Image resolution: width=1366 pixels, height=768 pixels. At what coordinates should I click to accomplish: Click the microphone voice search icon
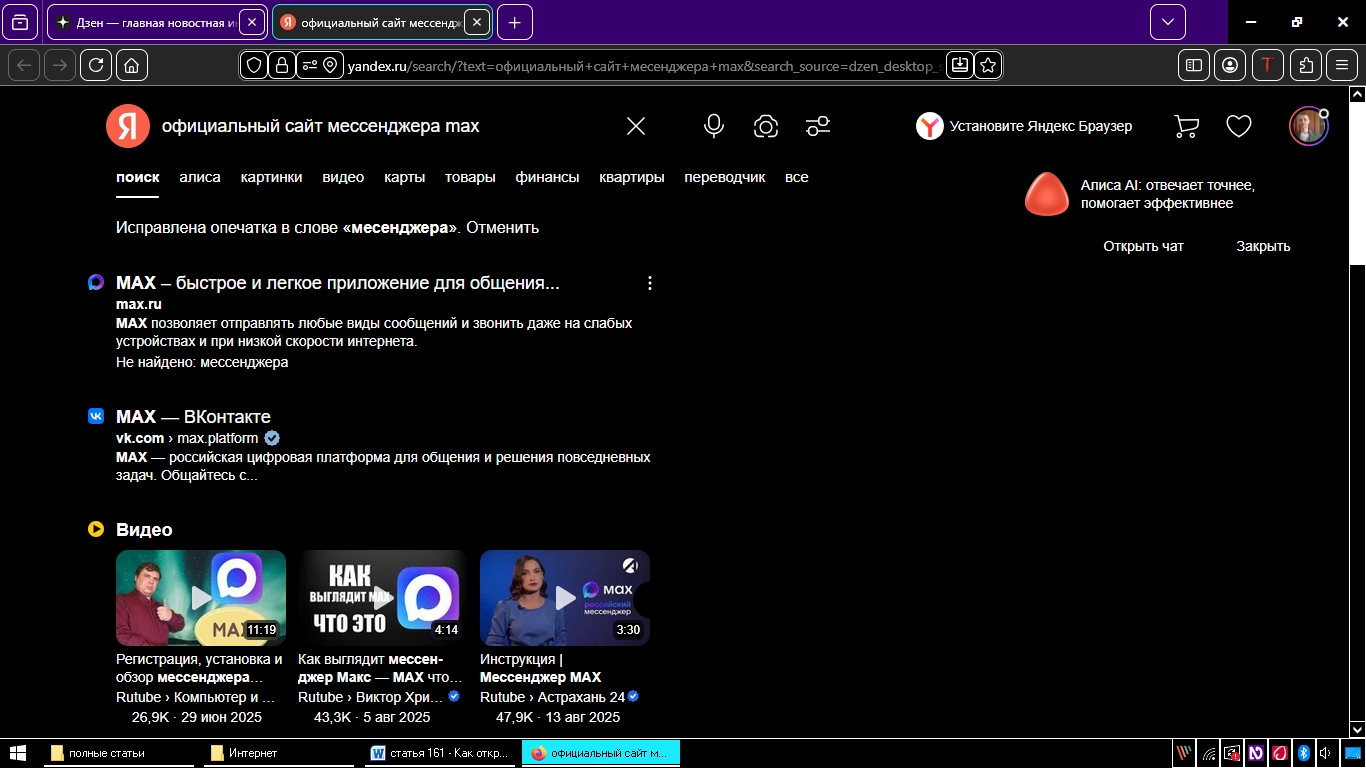pyautogui.click(x=713, y=126)
